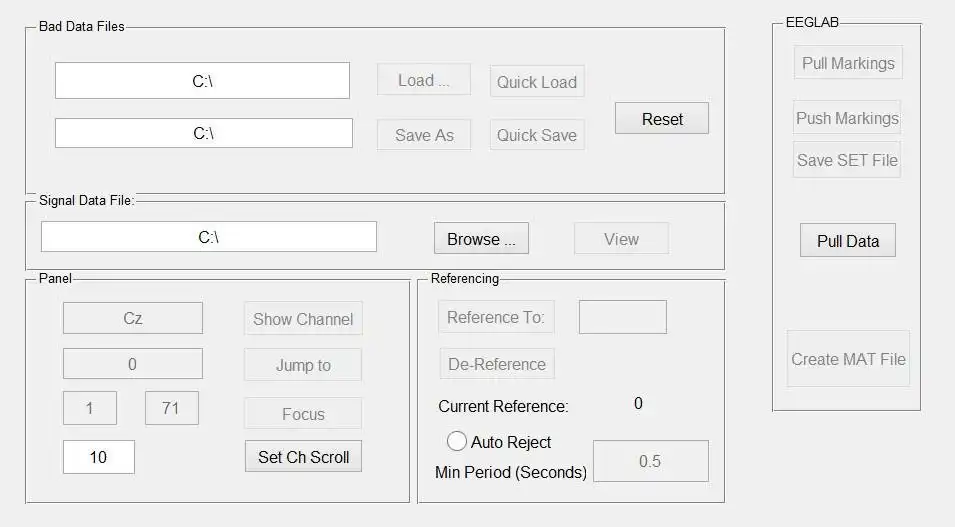
Task: Click the View signal button
Action: (620, 239)
